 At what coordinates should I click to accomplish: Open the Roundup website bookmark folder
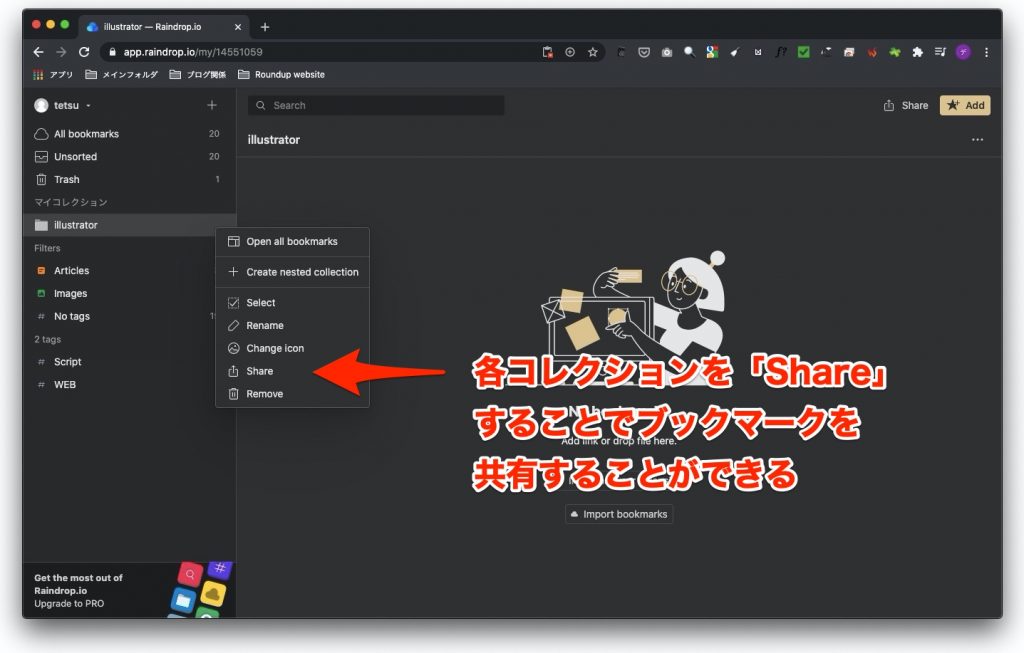click(281, 74)
